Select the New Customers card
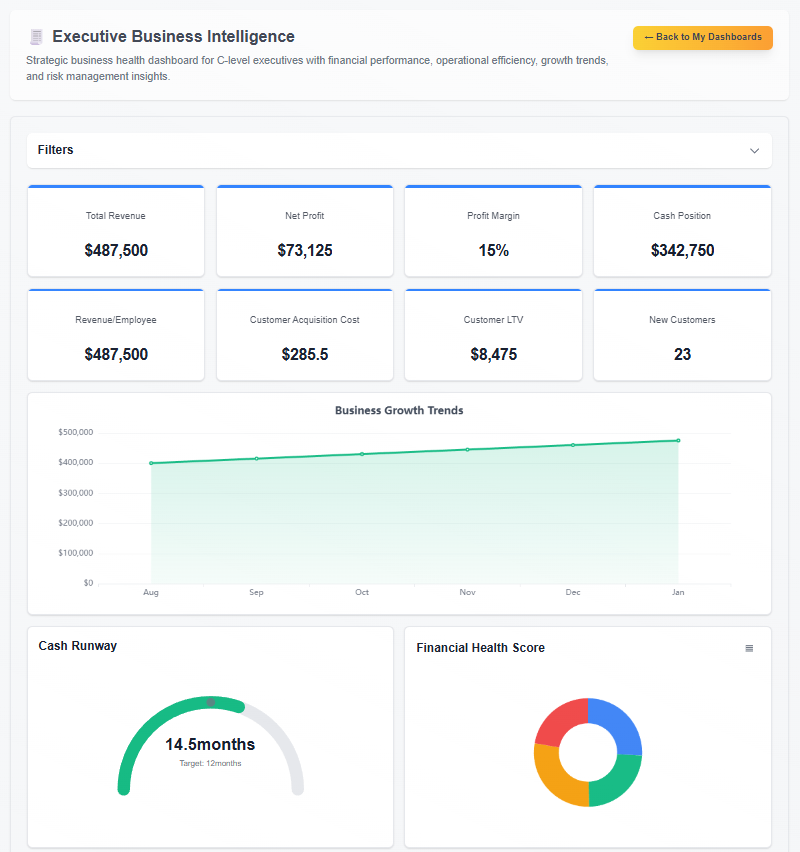Image resolution: width=800 pixels, height=852 pixels. pos(682,335)
